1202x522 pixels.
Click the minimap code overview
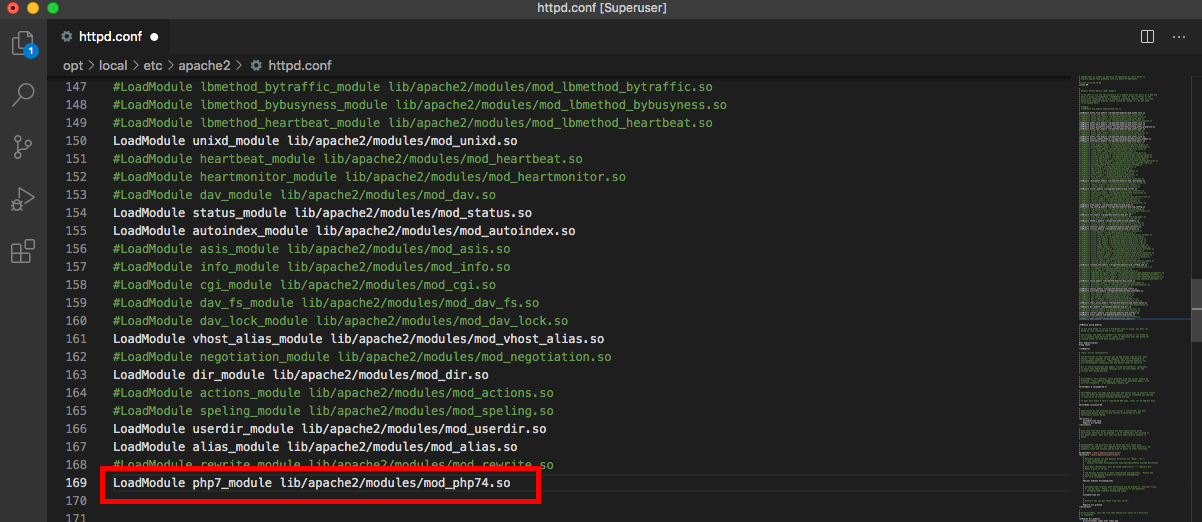[1130, 250]
